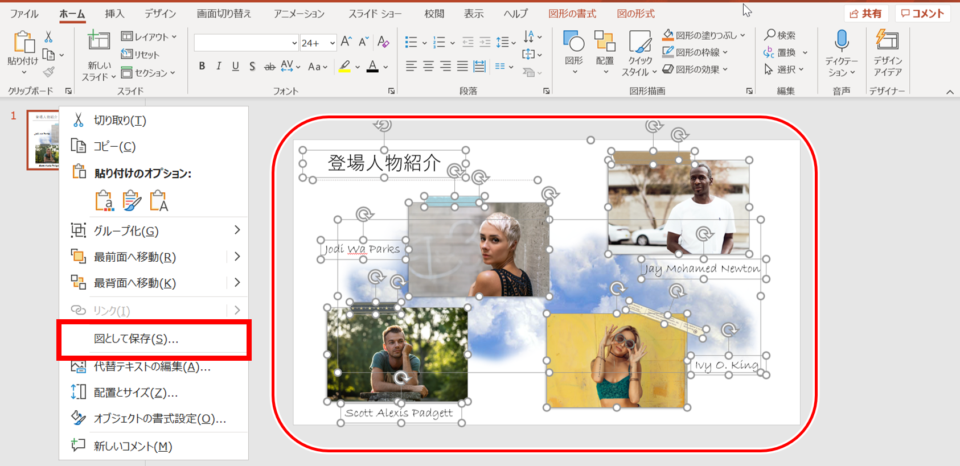Toggle italic formatting
Screen dimensions: 960x466
(218, 67)
